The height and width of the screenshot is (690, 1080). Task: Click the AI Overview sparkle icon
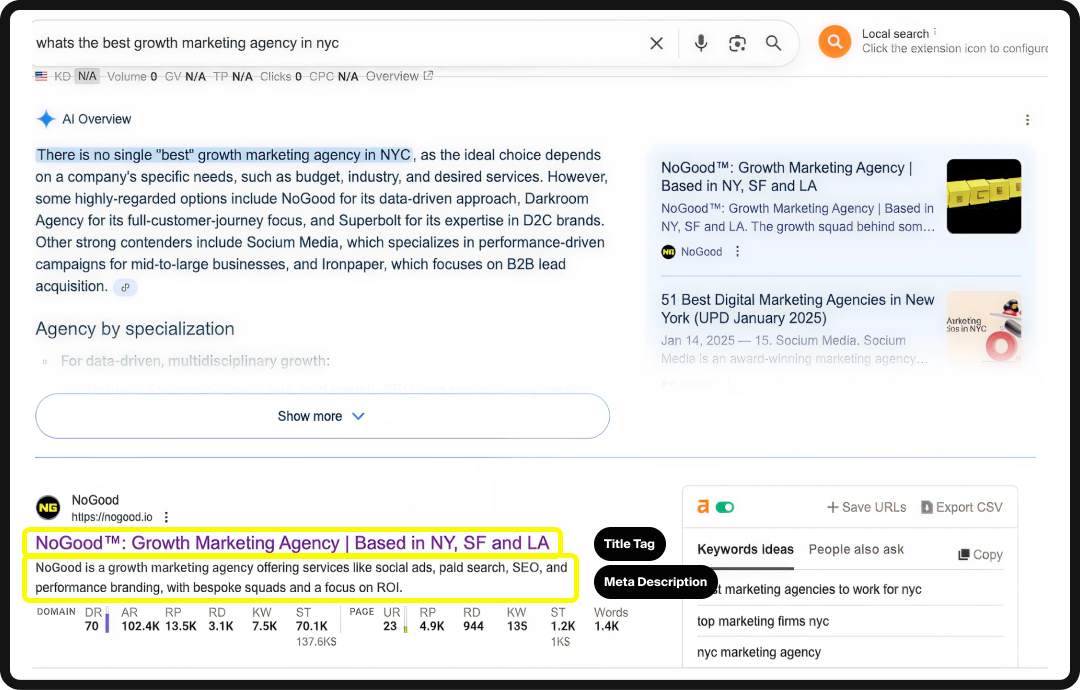click(46, 118)
